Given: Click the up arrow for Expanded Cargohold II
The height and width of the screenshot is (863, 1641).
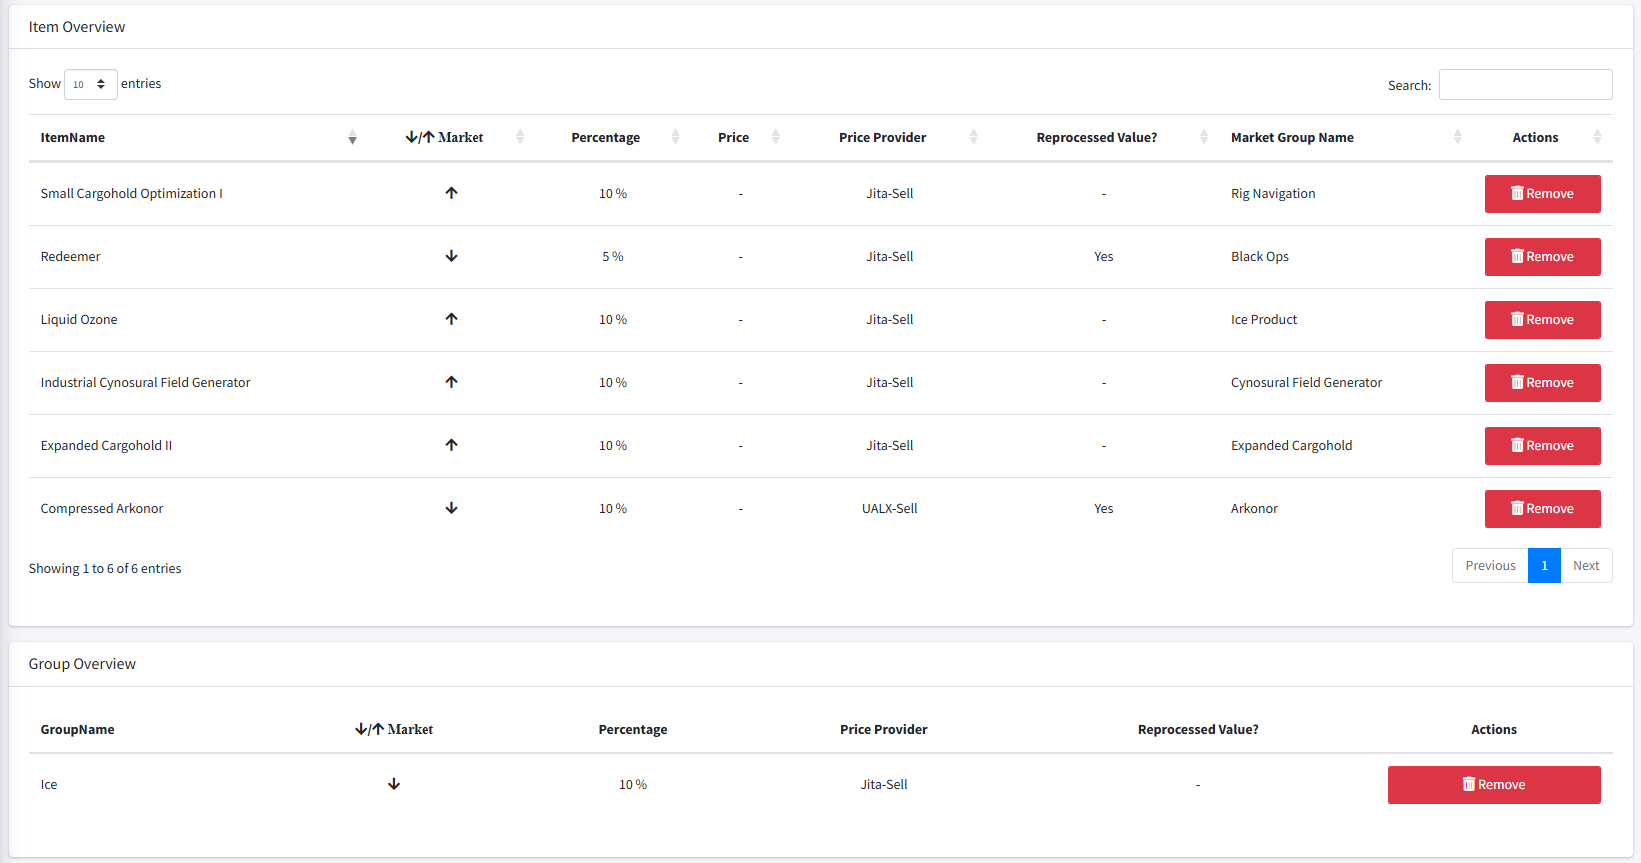Looking at the screenshot, I should 451,445.
